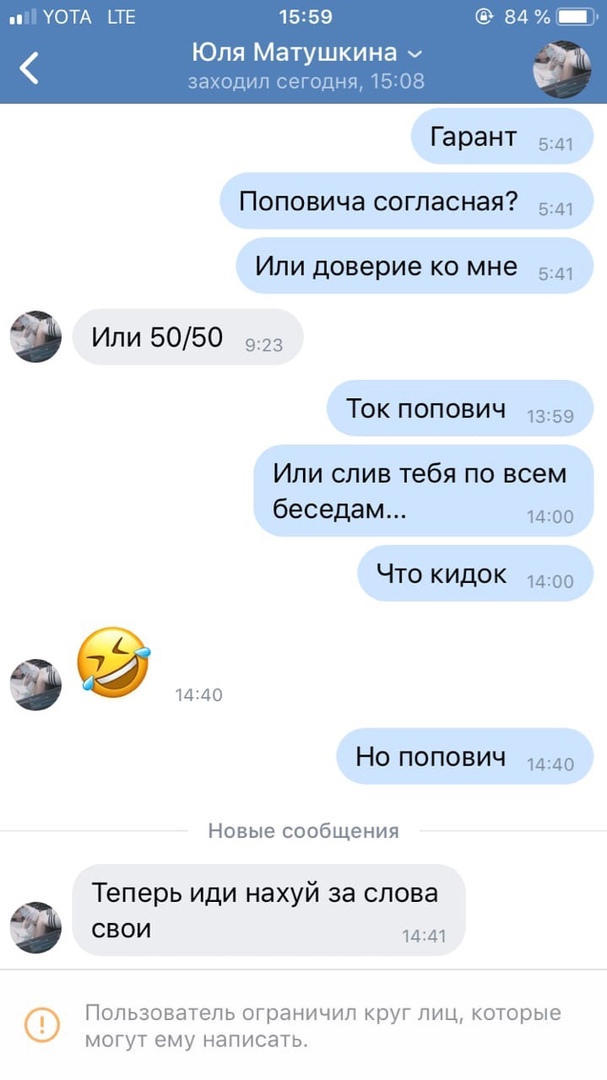Viewport: 607px width, 1080px height.
Task: Select 'Или слив тебя по всем беседам' message
Action: [x=424, y=490]
